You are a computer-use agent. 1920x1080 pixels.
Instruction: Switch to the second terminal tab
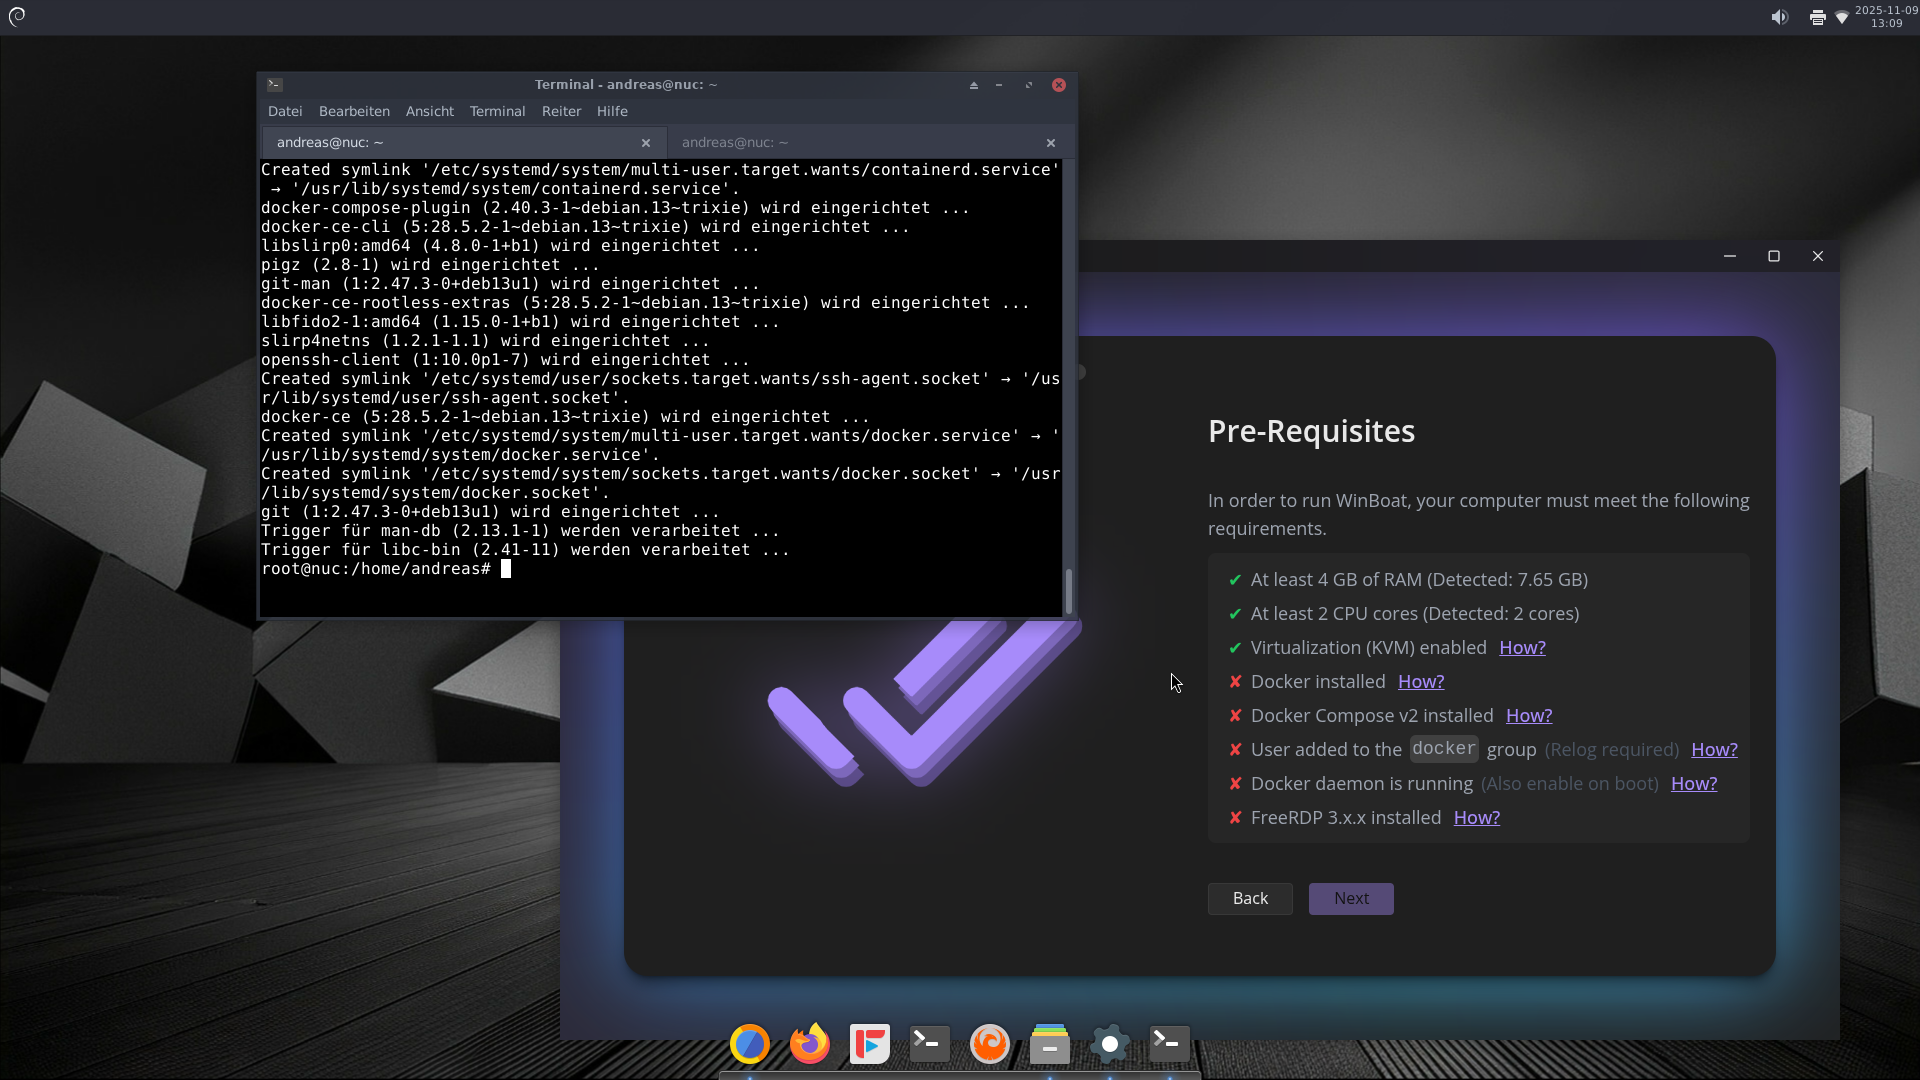pos(735,142)
